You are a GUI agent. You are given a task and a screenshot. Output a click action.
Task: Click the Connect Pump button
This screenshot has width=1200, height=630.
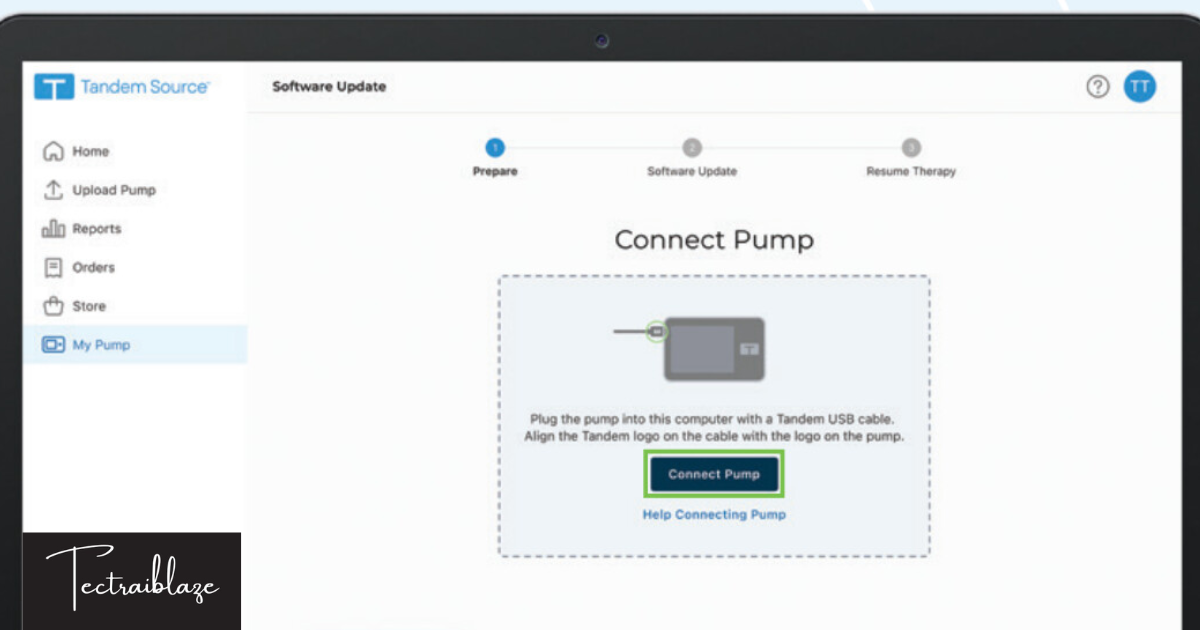[x=714, y=474]
